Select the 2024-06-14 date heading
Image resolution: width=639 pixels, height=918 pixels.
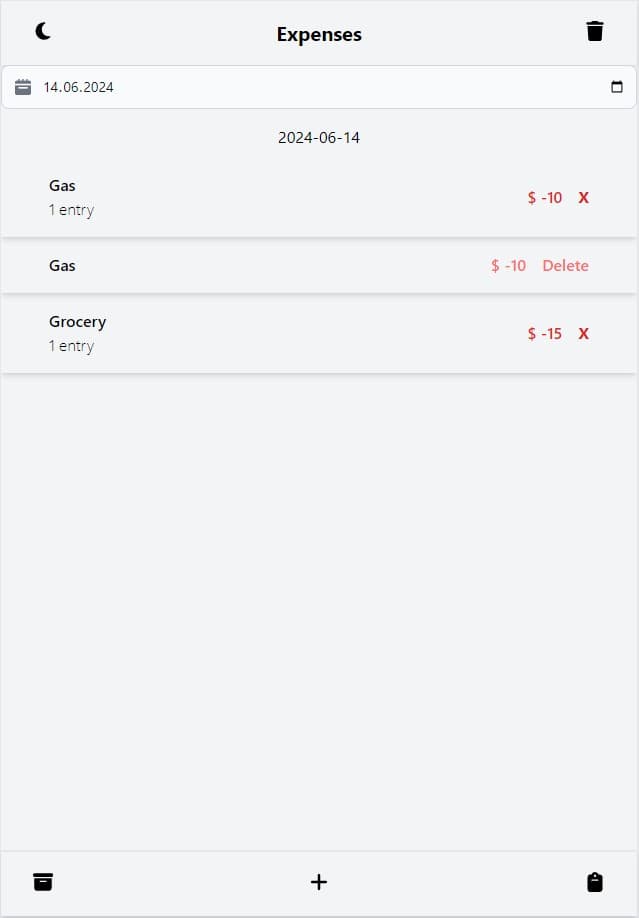click(x=319, y=137)
